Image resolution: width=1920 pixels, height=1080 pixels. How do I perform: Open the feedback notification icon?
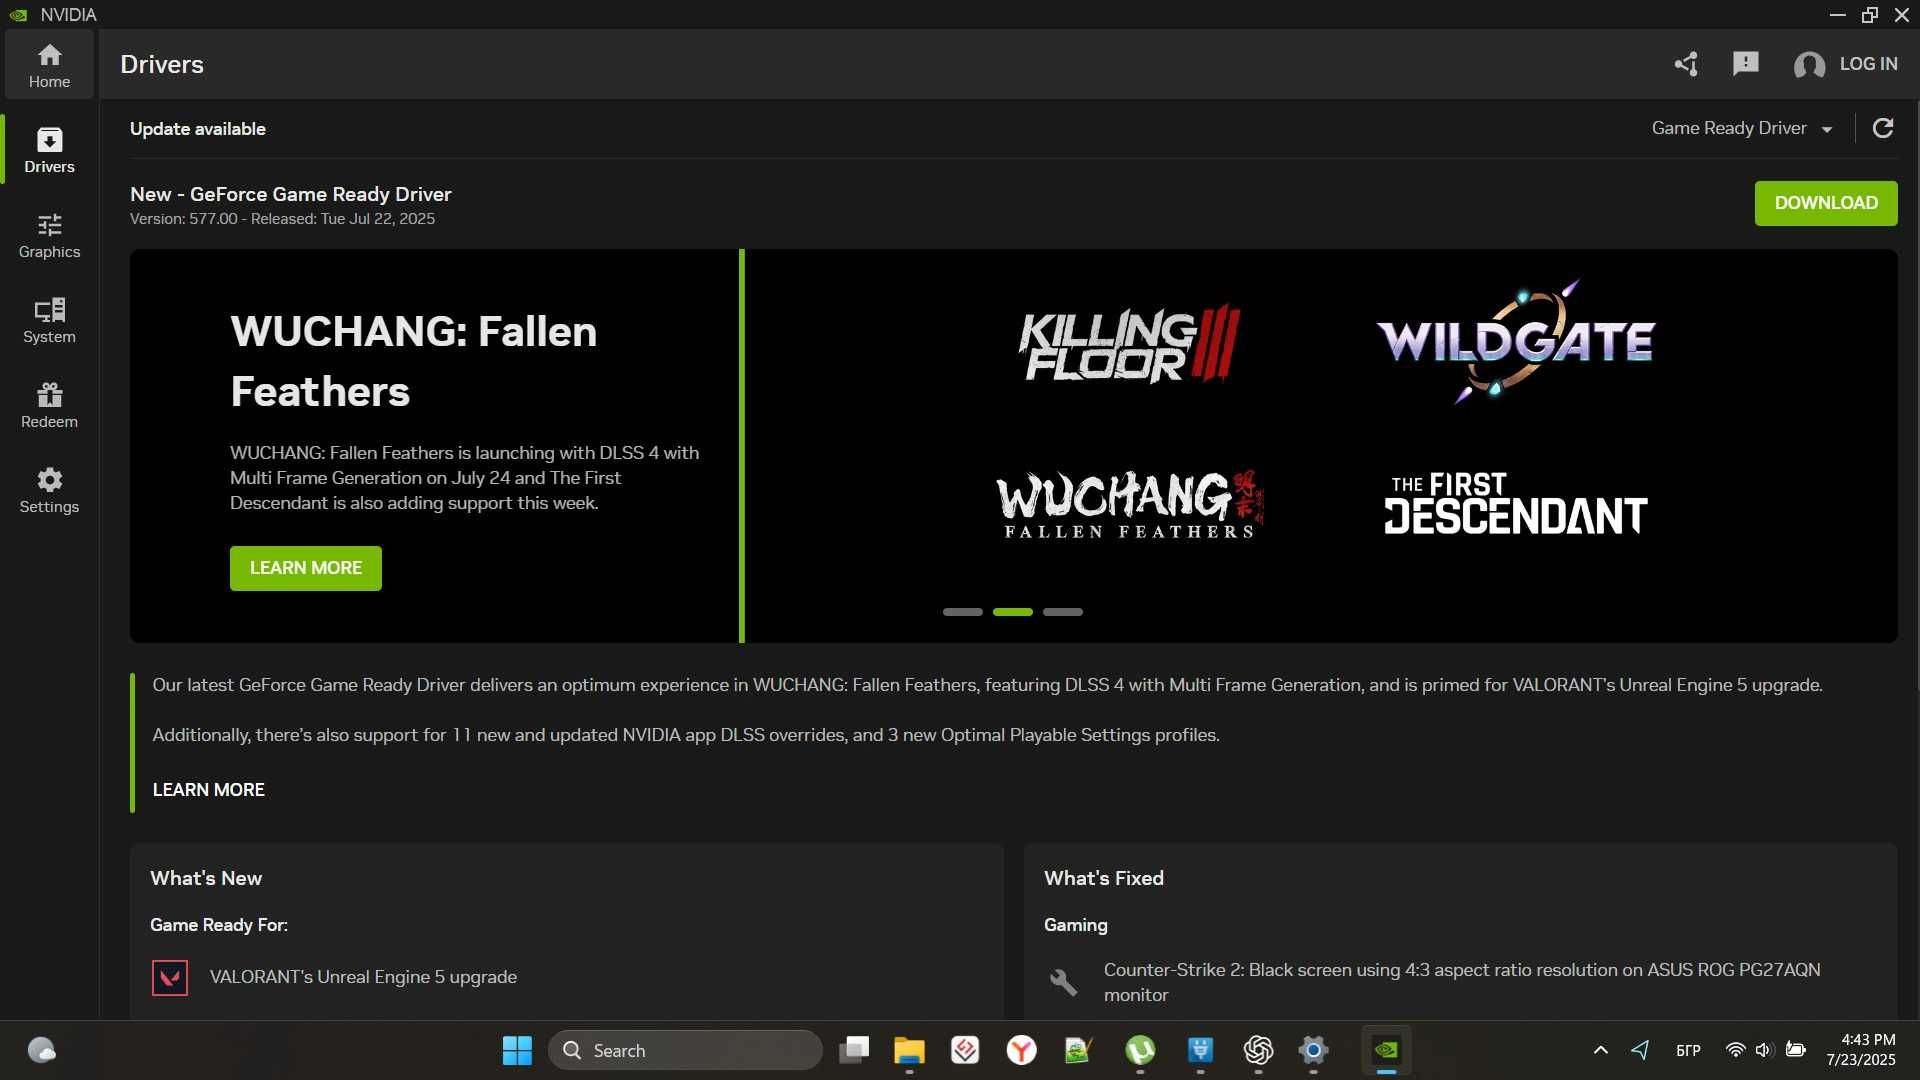click(x=1745, y=64)
